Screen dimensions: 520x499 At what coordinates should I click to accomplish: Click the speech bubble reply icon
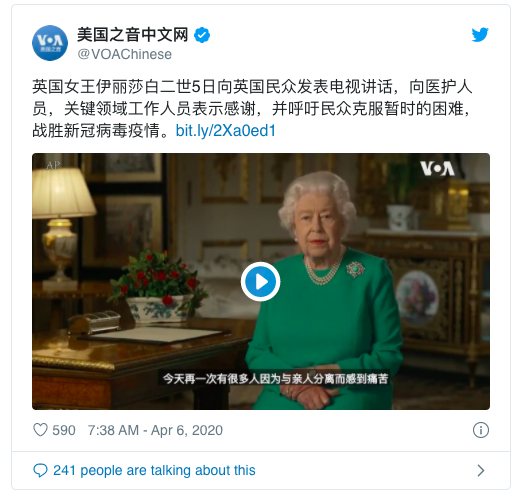[40, 470]
